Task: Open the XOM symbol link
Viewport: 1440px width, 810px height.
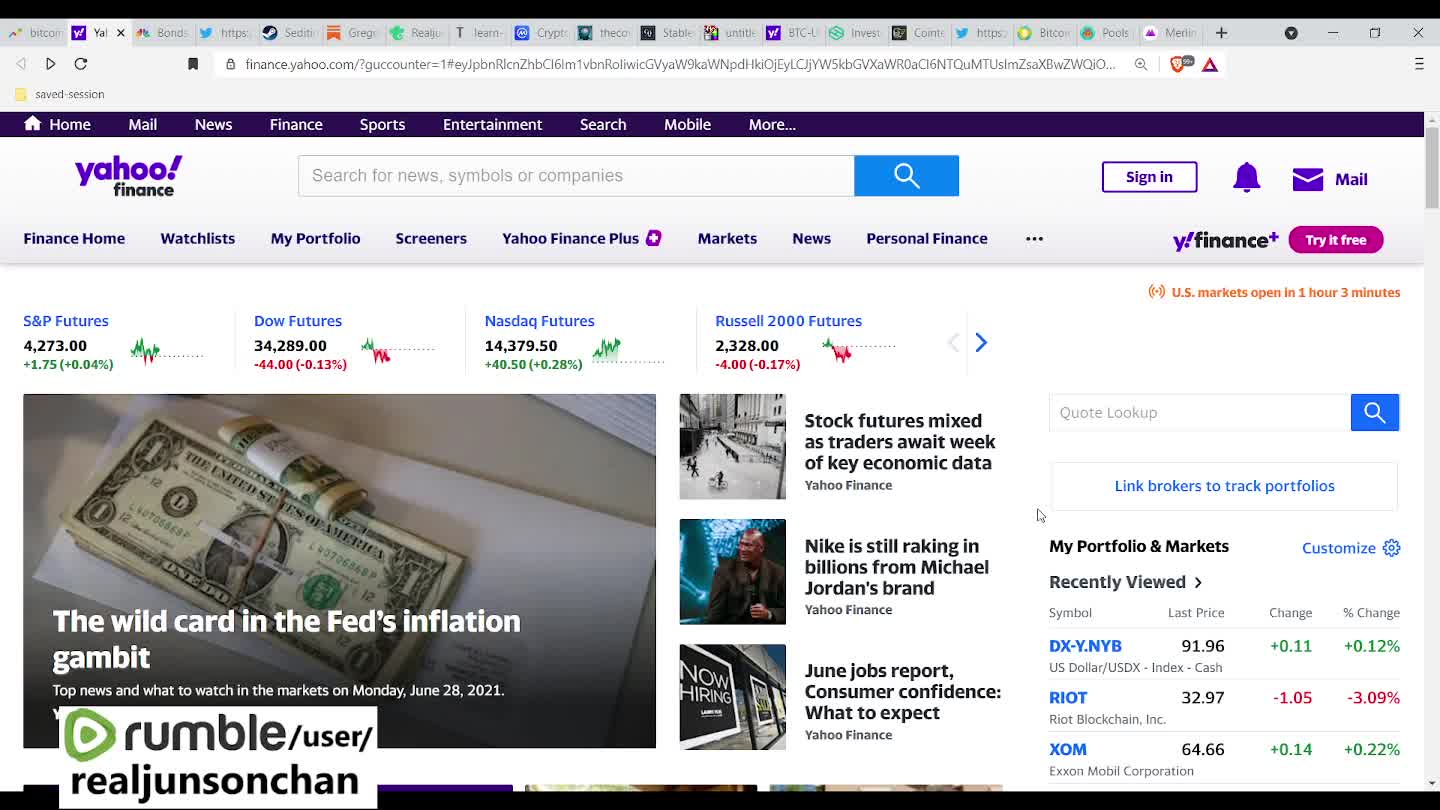Action: (1067, 749)
